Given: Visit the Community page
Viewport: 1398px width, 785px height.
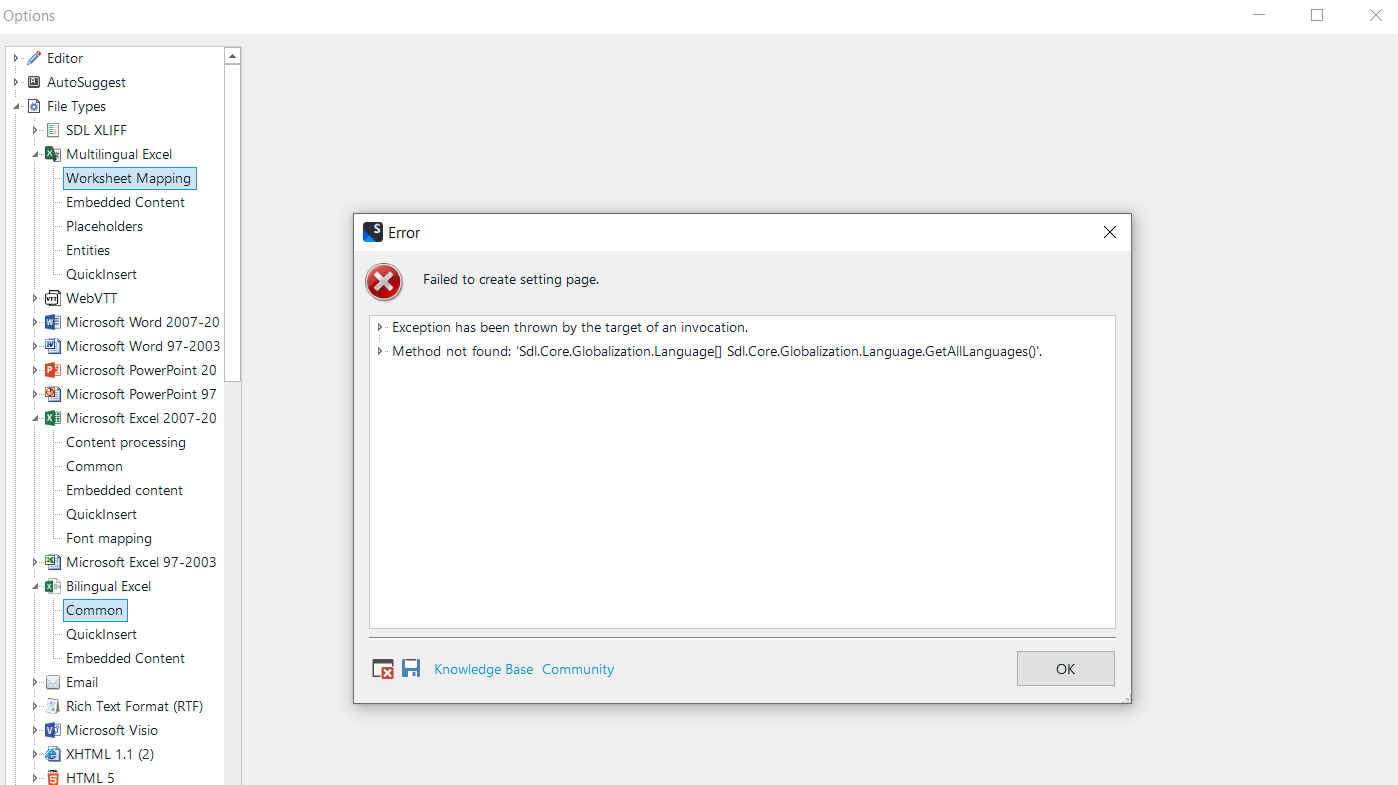Looking at the screenshot, I should [x=578, y=668].
